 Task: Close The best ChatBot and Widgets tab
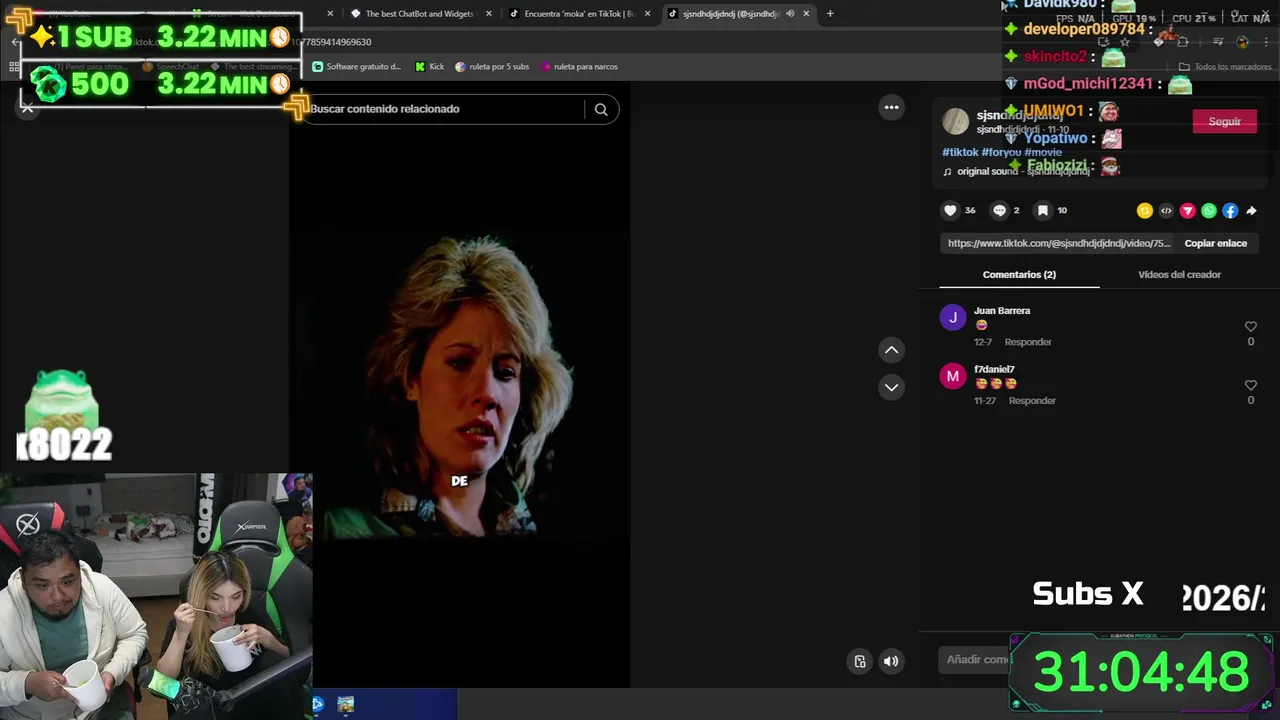point(488,14)
